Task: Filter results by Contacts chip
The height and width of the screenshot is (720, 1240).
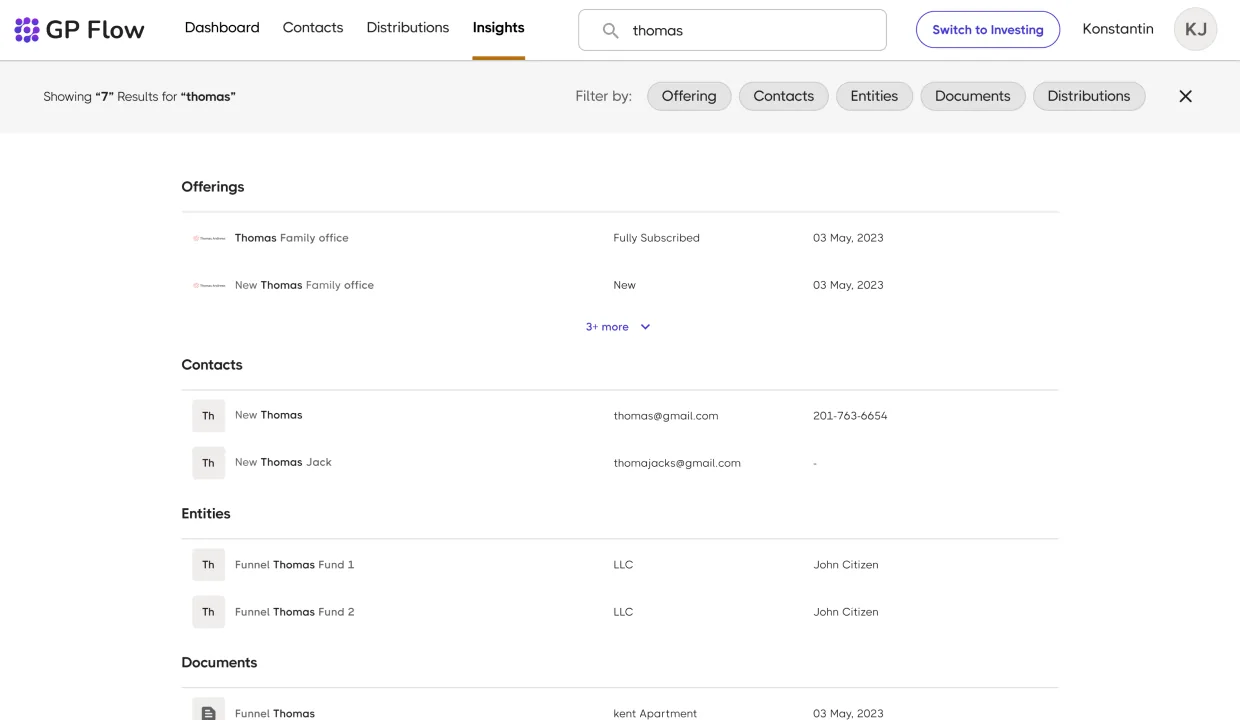Action: [783, 96]
